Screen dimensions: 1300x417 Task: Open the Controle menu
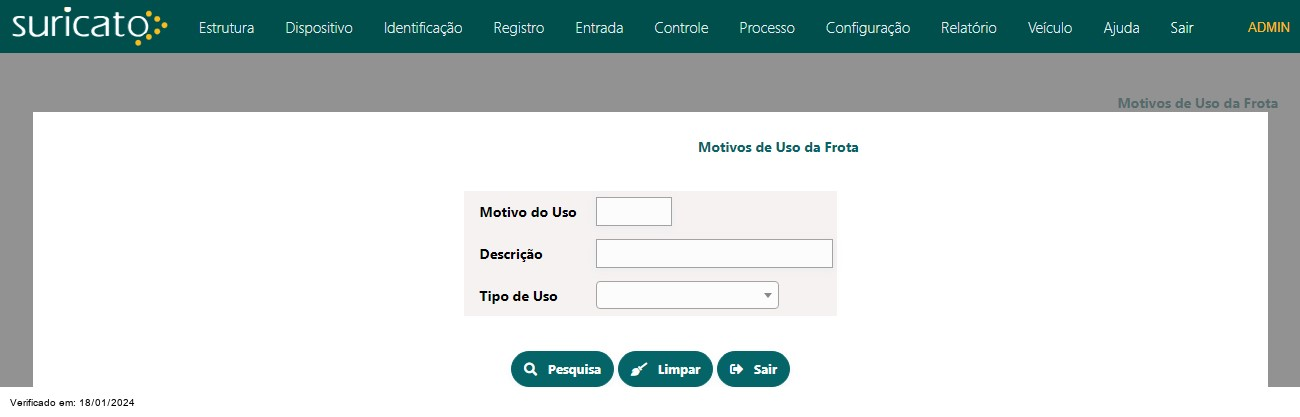coord(681,28)
